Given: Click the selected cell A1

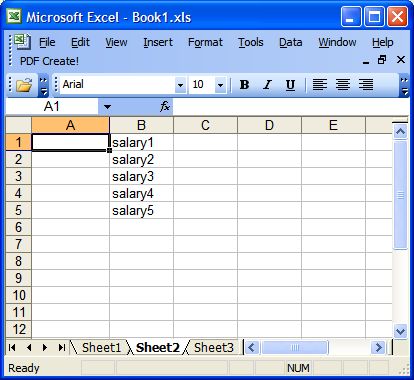Looking at the screenshot, I should 70,142.
